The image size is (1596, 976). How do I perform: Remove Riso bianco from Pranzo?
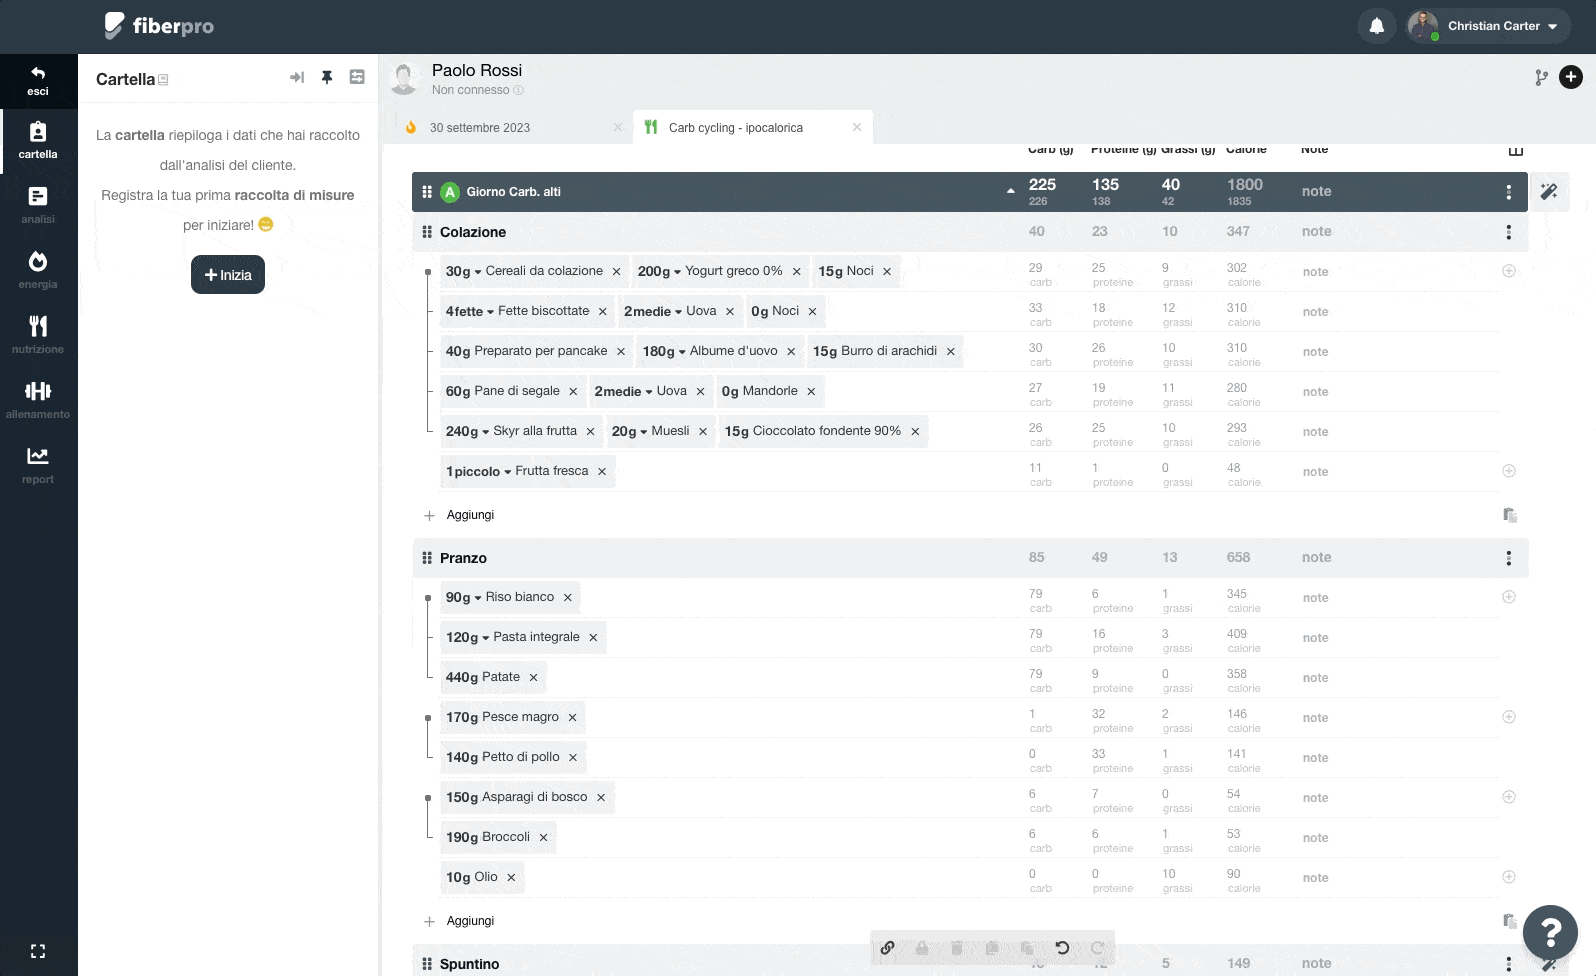568,597
